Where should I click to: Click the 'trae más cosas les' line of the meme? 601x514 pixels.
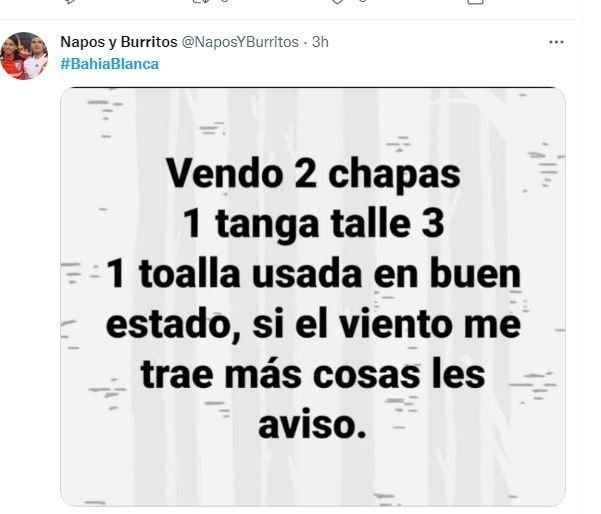pyautogui.click(x=312, y=374)
